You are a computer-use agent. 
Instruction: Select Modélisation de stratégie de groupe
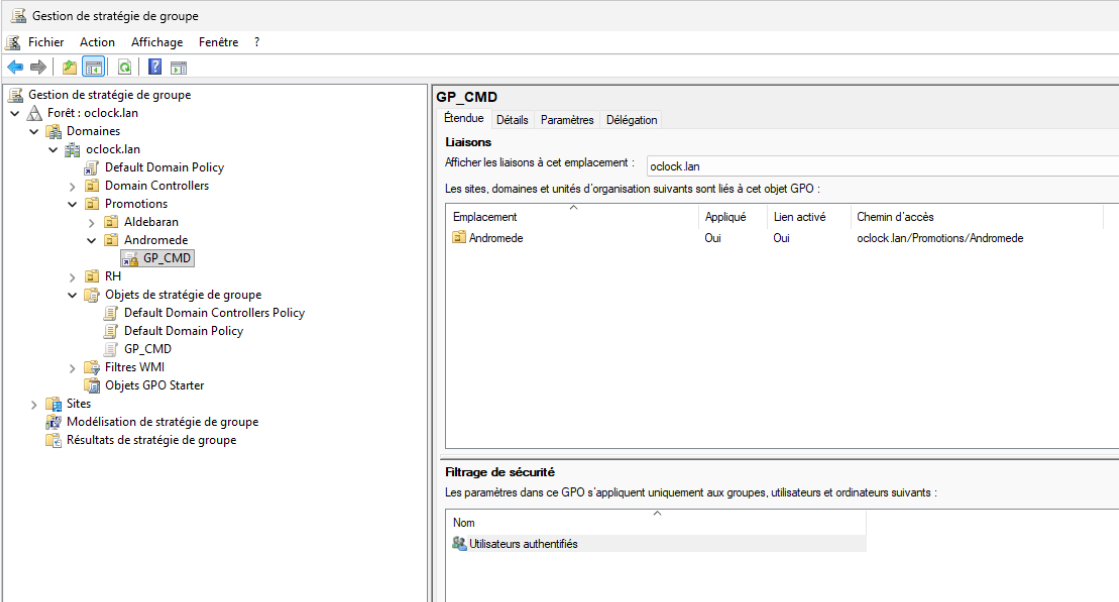tap(162, 422)
